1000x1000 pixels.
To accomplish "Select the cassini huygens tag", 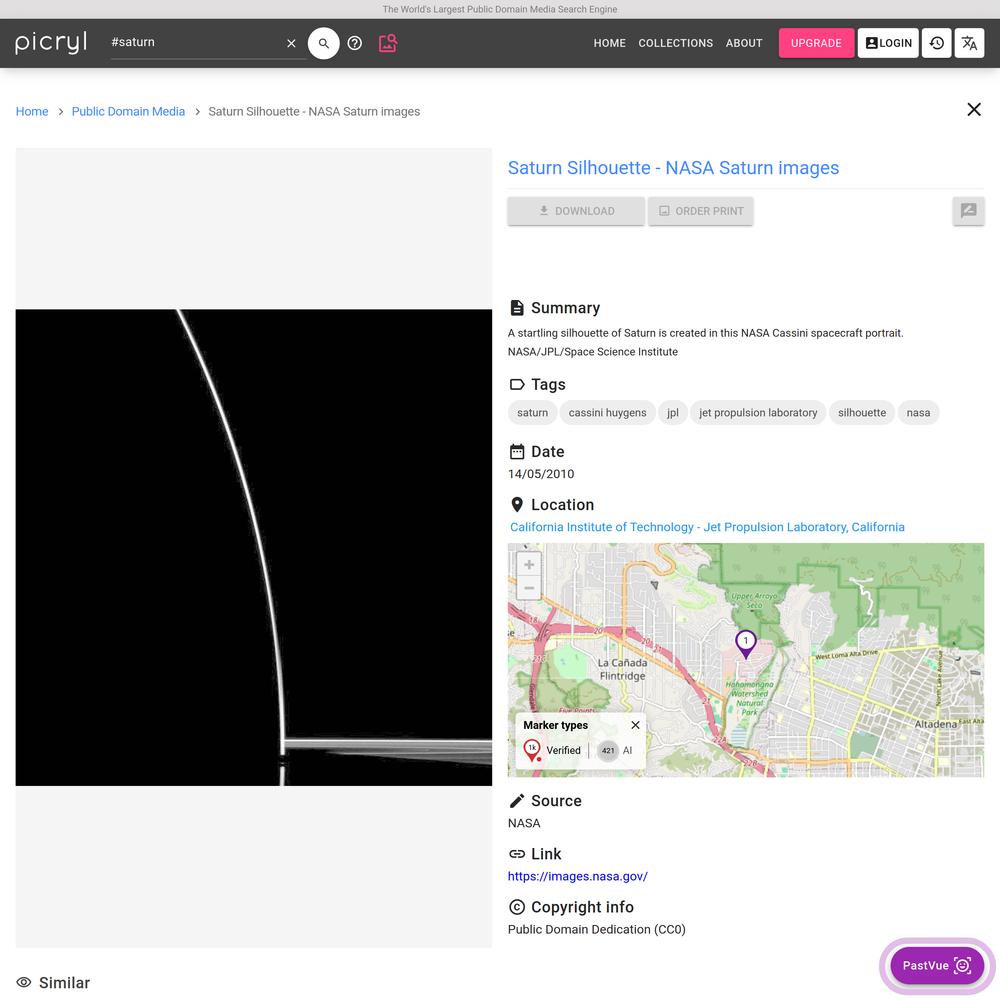I will 607,413.
